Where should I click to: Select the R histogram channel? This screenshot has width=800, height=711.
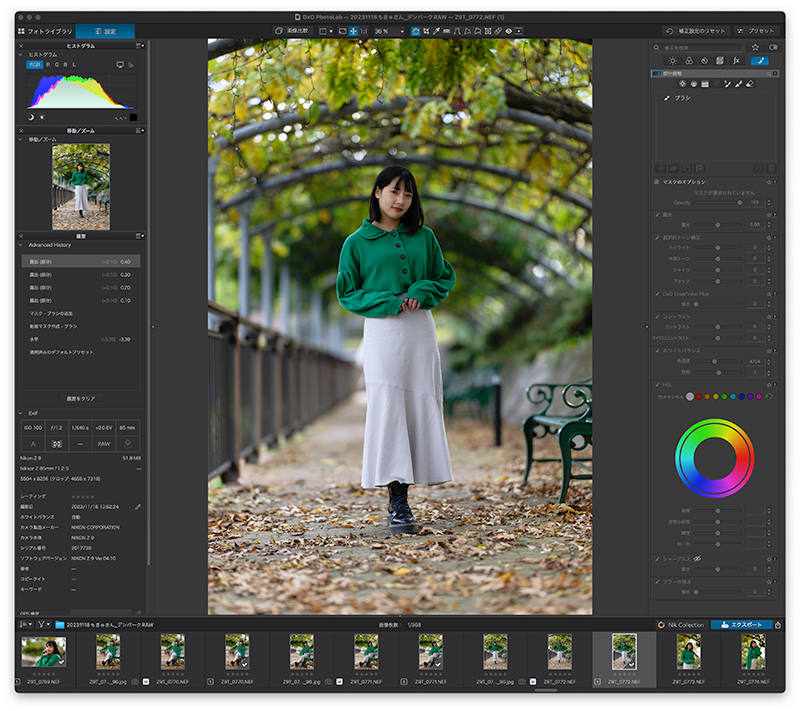[48, 65]
